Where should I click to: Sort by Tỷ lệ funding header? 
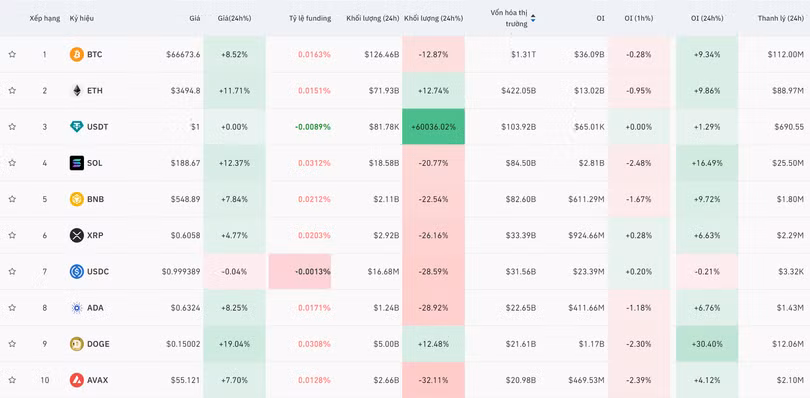(x=310, y=18)
